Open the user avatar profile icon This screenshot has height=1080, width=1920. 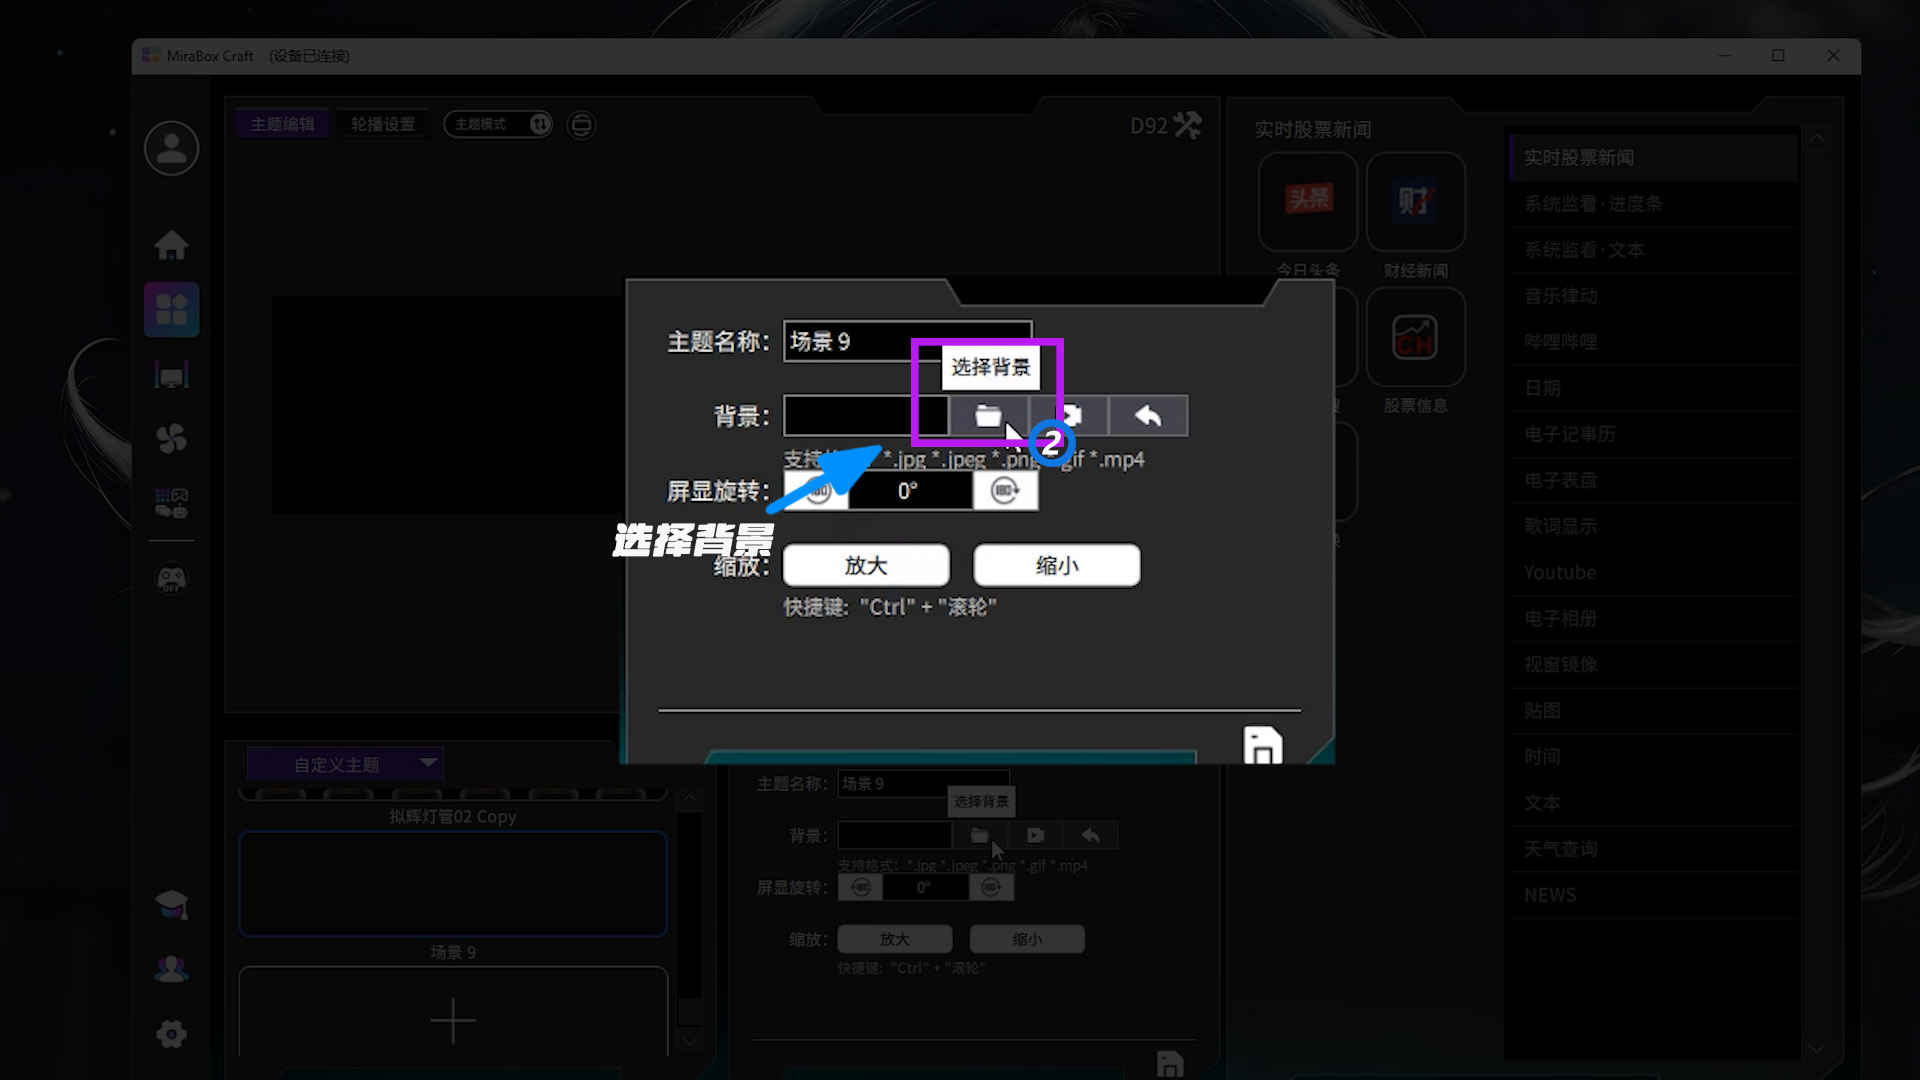coord(171,149)
